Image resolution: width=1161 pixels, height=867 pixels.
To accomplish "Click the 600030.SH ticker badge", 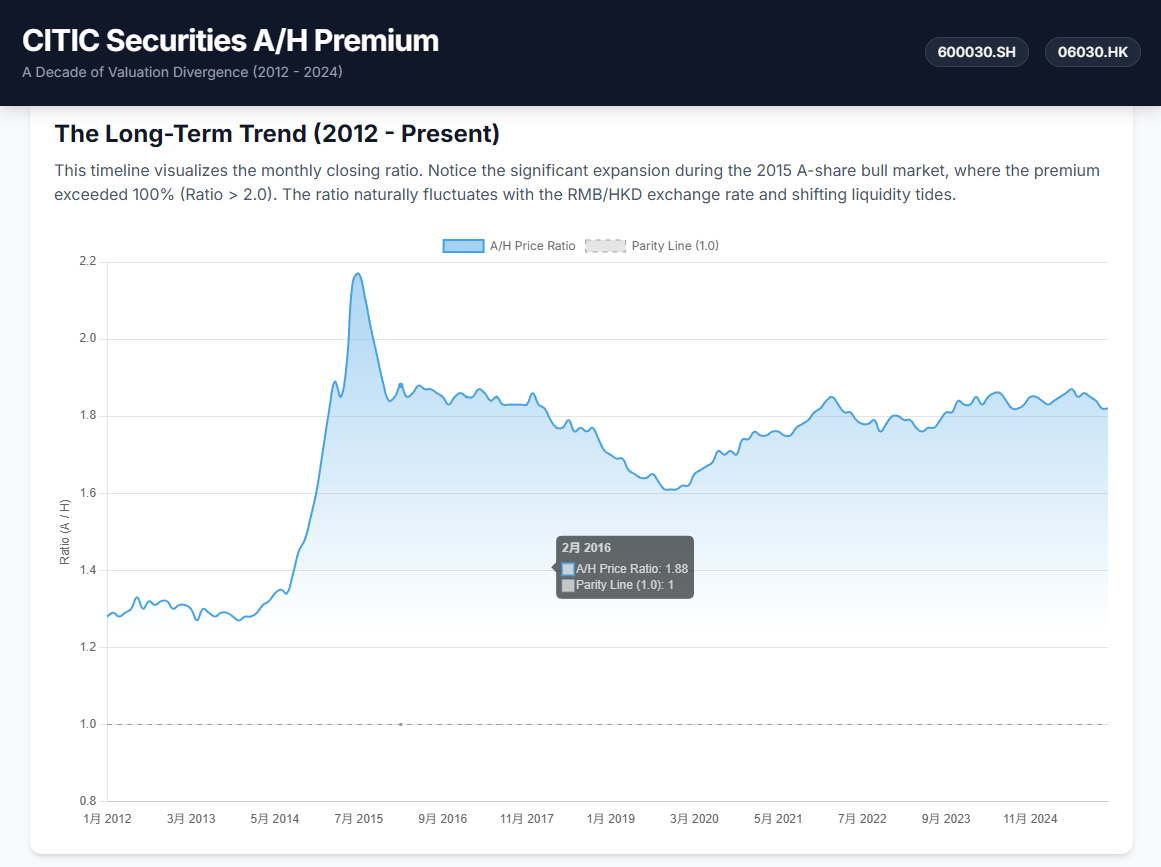I will (x=976, y=53).
